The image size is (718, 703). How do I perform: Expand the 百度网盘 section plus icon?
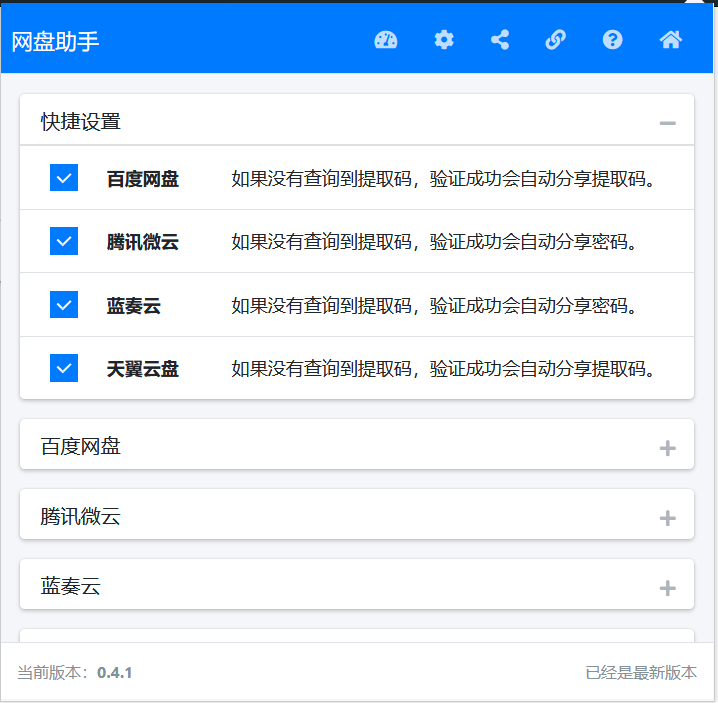tap(667, 448)
